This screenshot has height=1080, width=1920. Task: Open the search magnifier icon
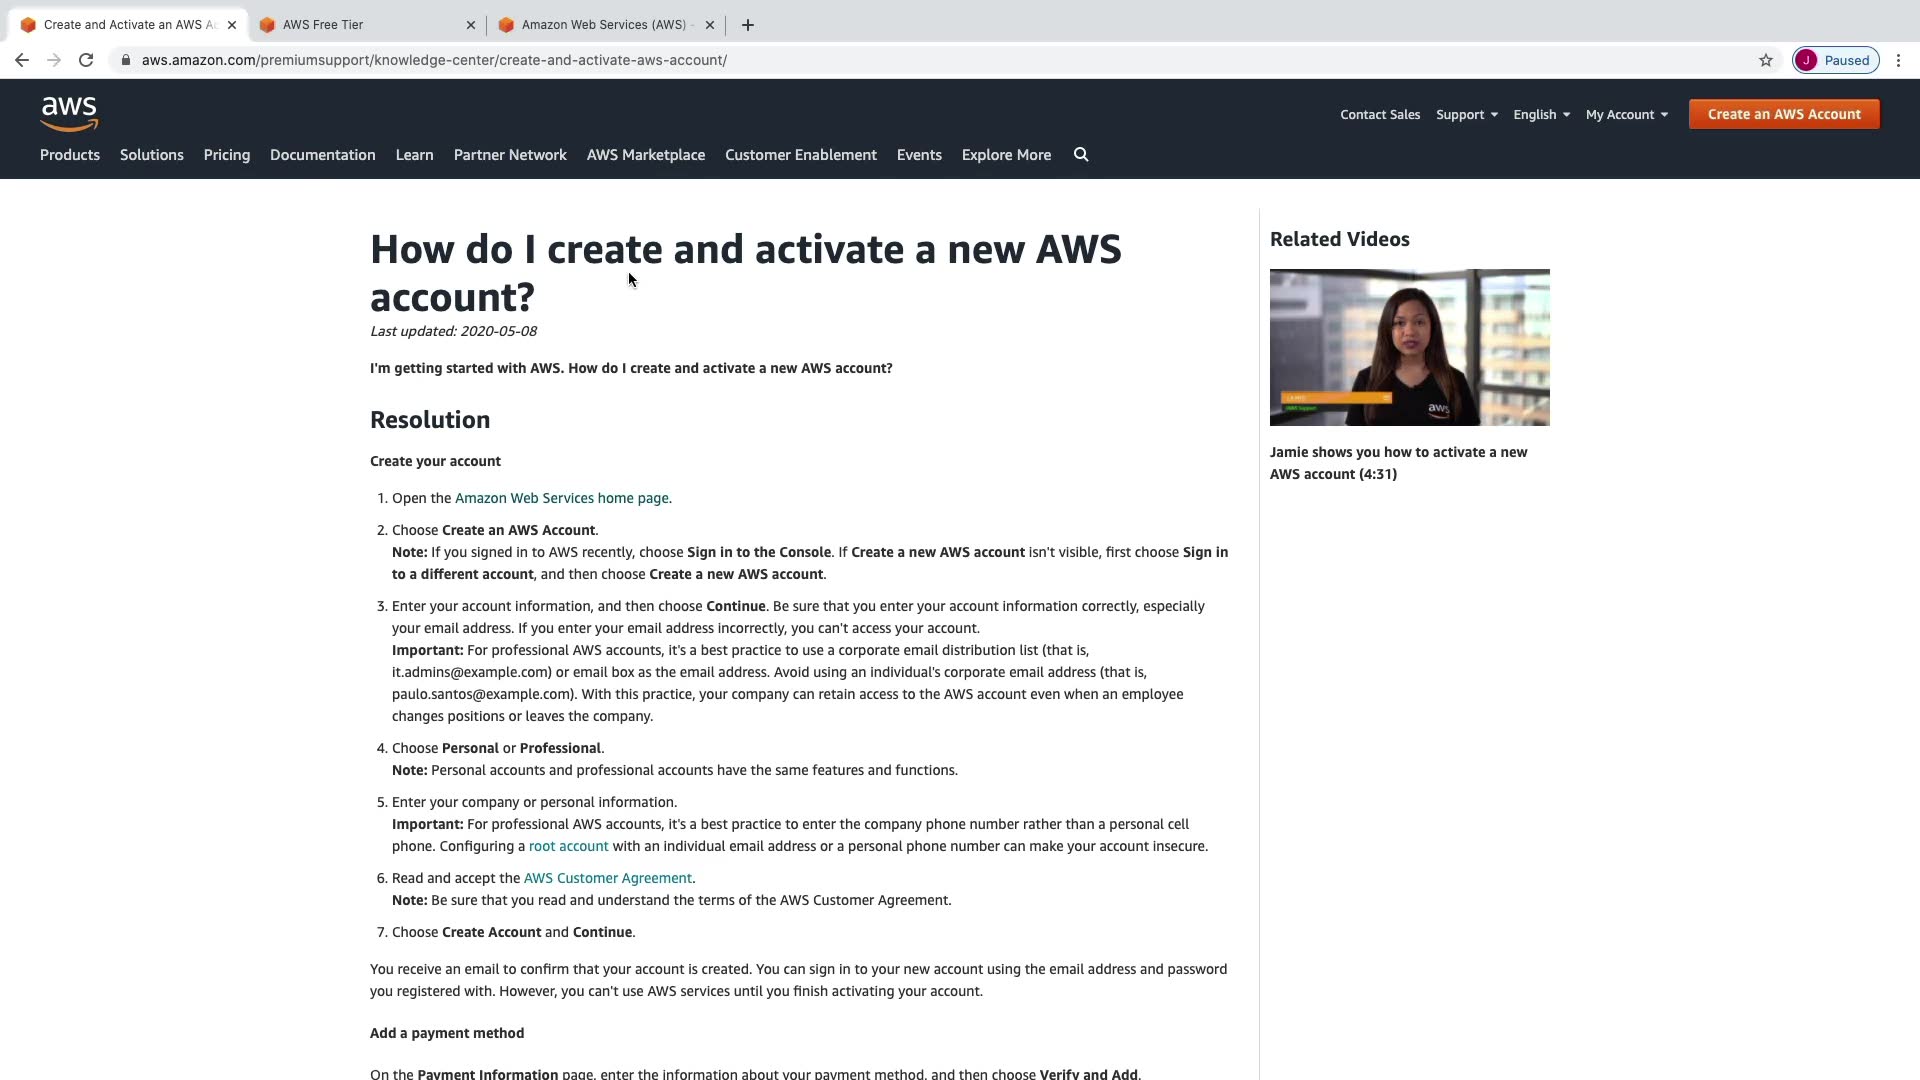pos(1081,155)
